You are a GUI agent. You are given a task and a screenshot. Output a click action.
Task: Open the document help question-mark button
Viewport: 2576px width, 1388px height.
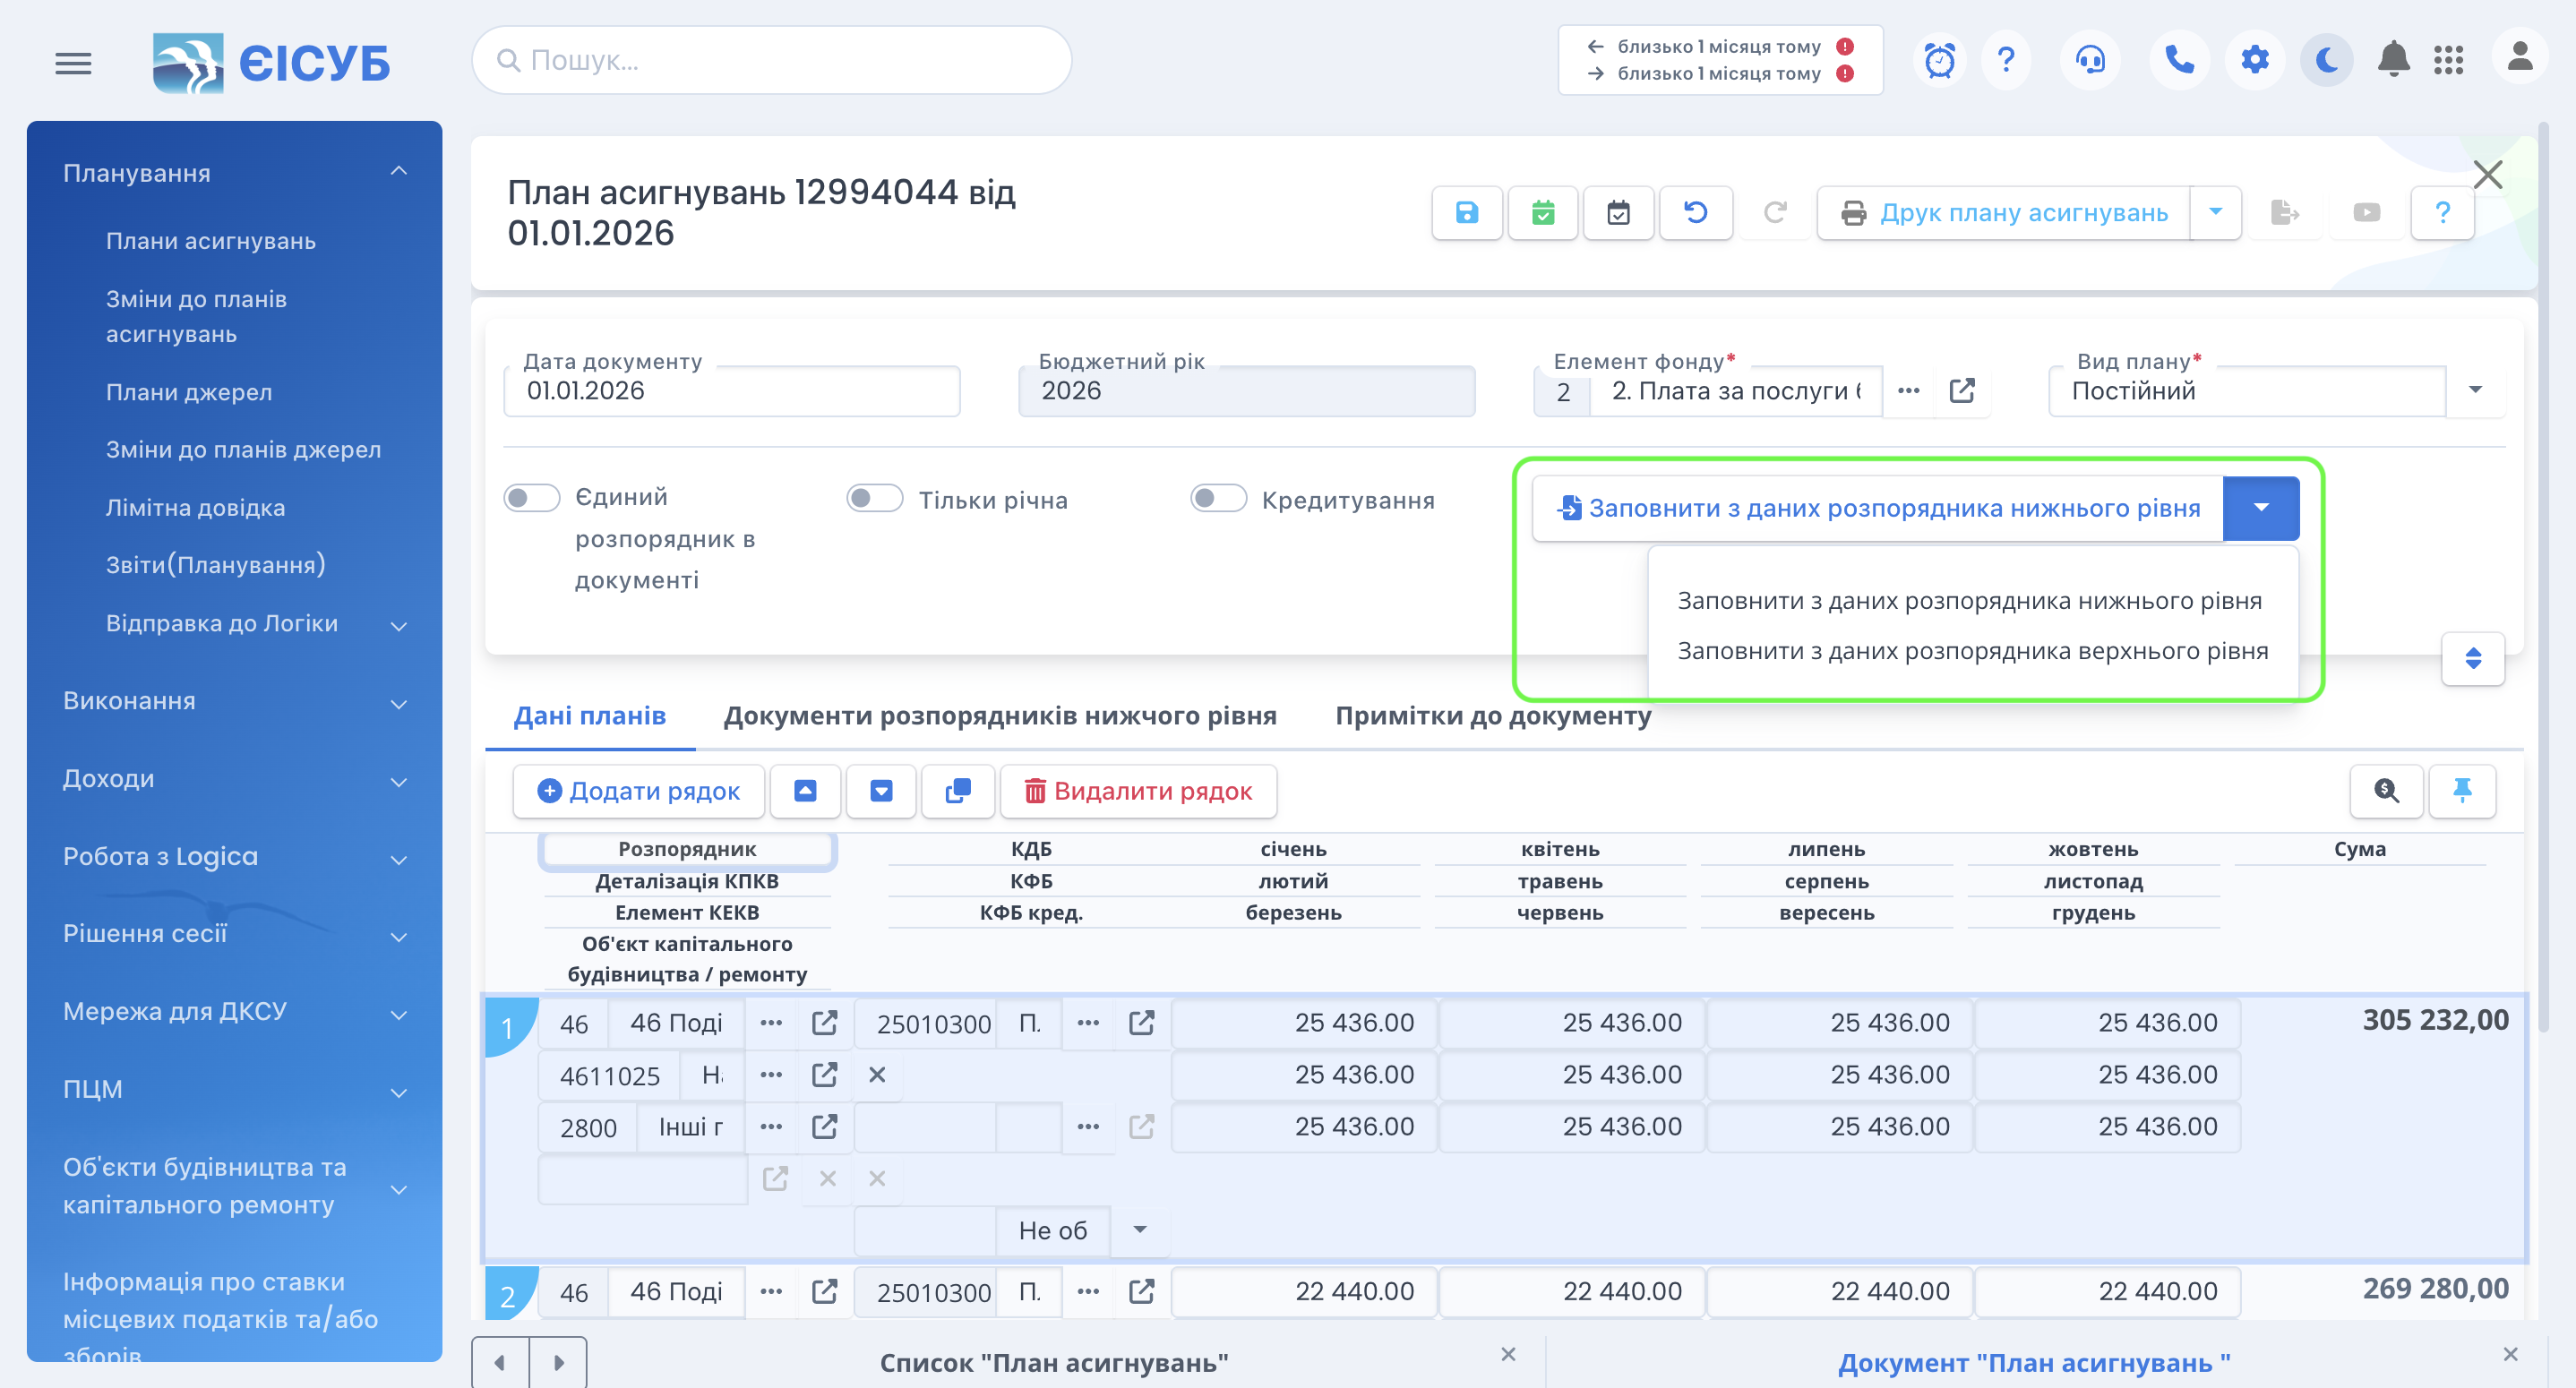click(x=2442, y=212)
